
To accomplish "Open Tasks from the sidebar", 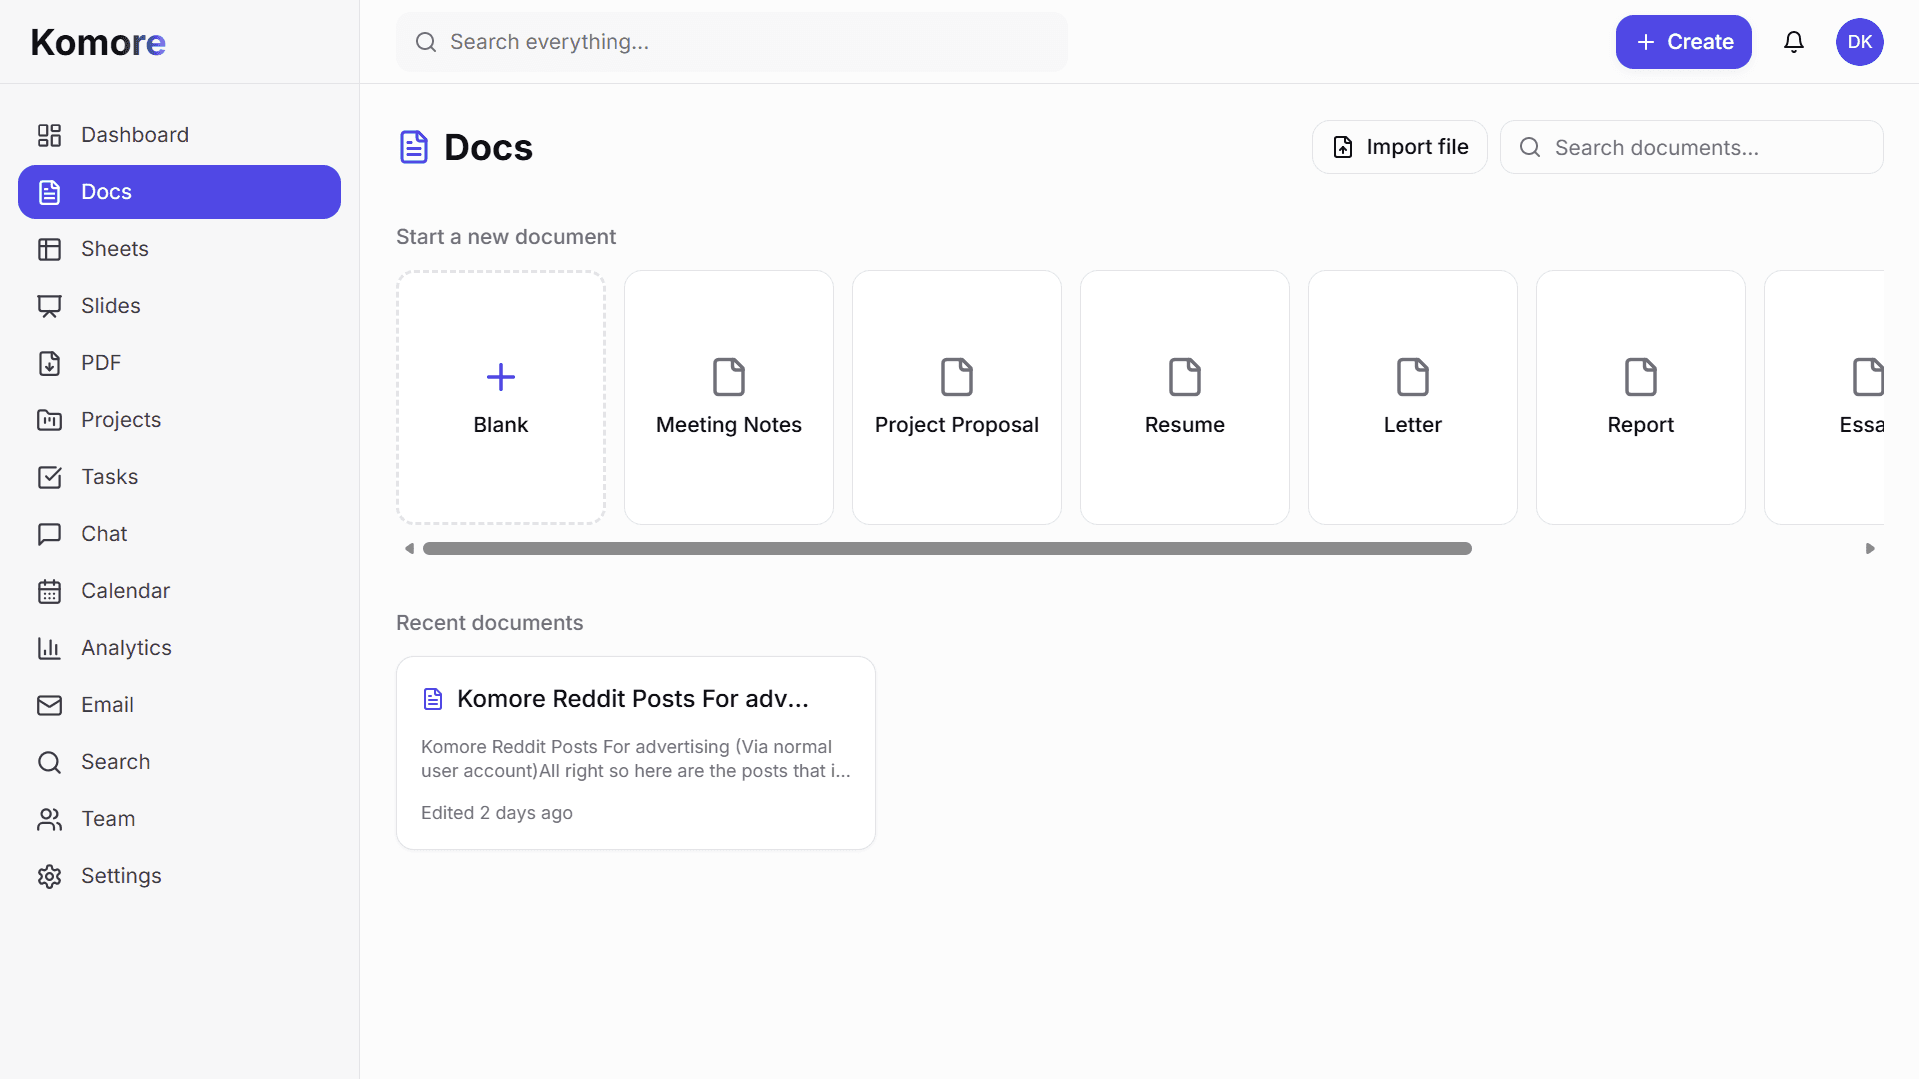I will click(109, 476).
